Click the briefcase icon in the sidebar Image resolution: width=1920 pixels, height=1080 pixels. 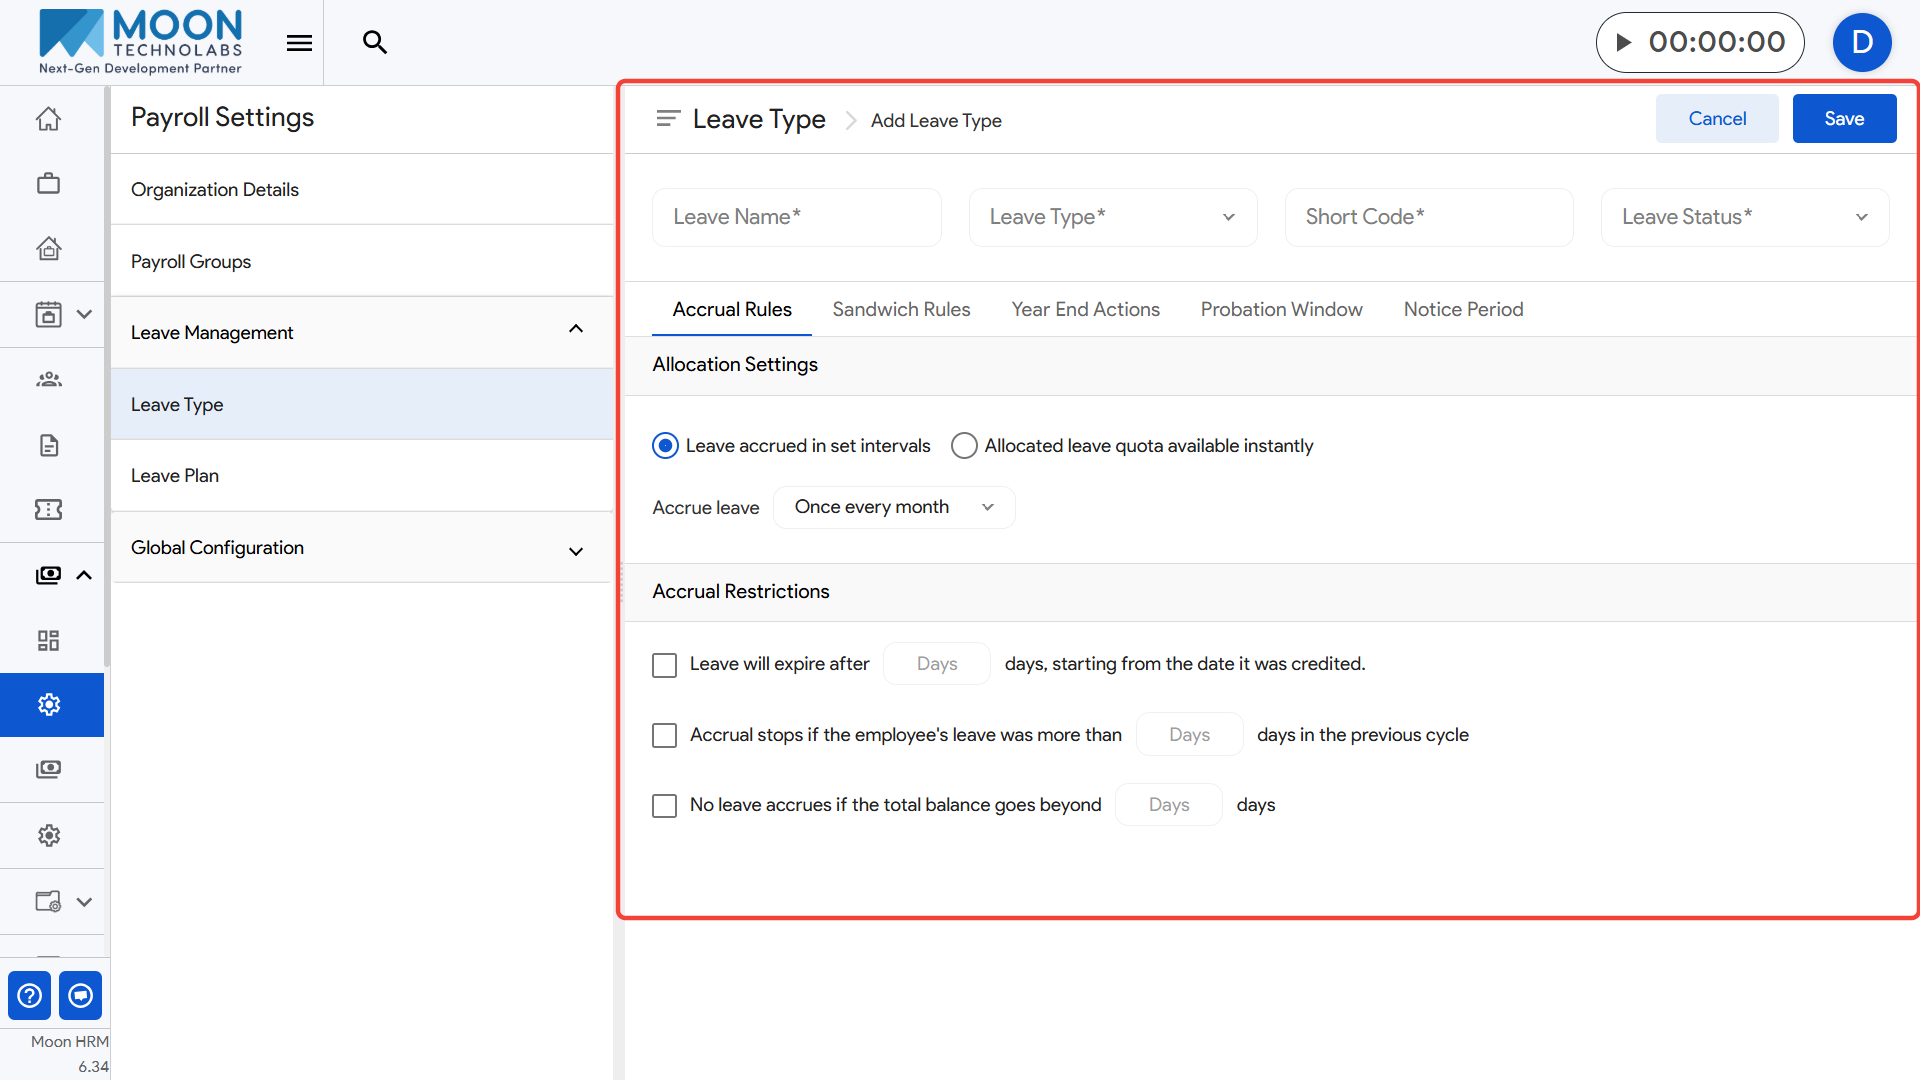(x=48, y=183)
